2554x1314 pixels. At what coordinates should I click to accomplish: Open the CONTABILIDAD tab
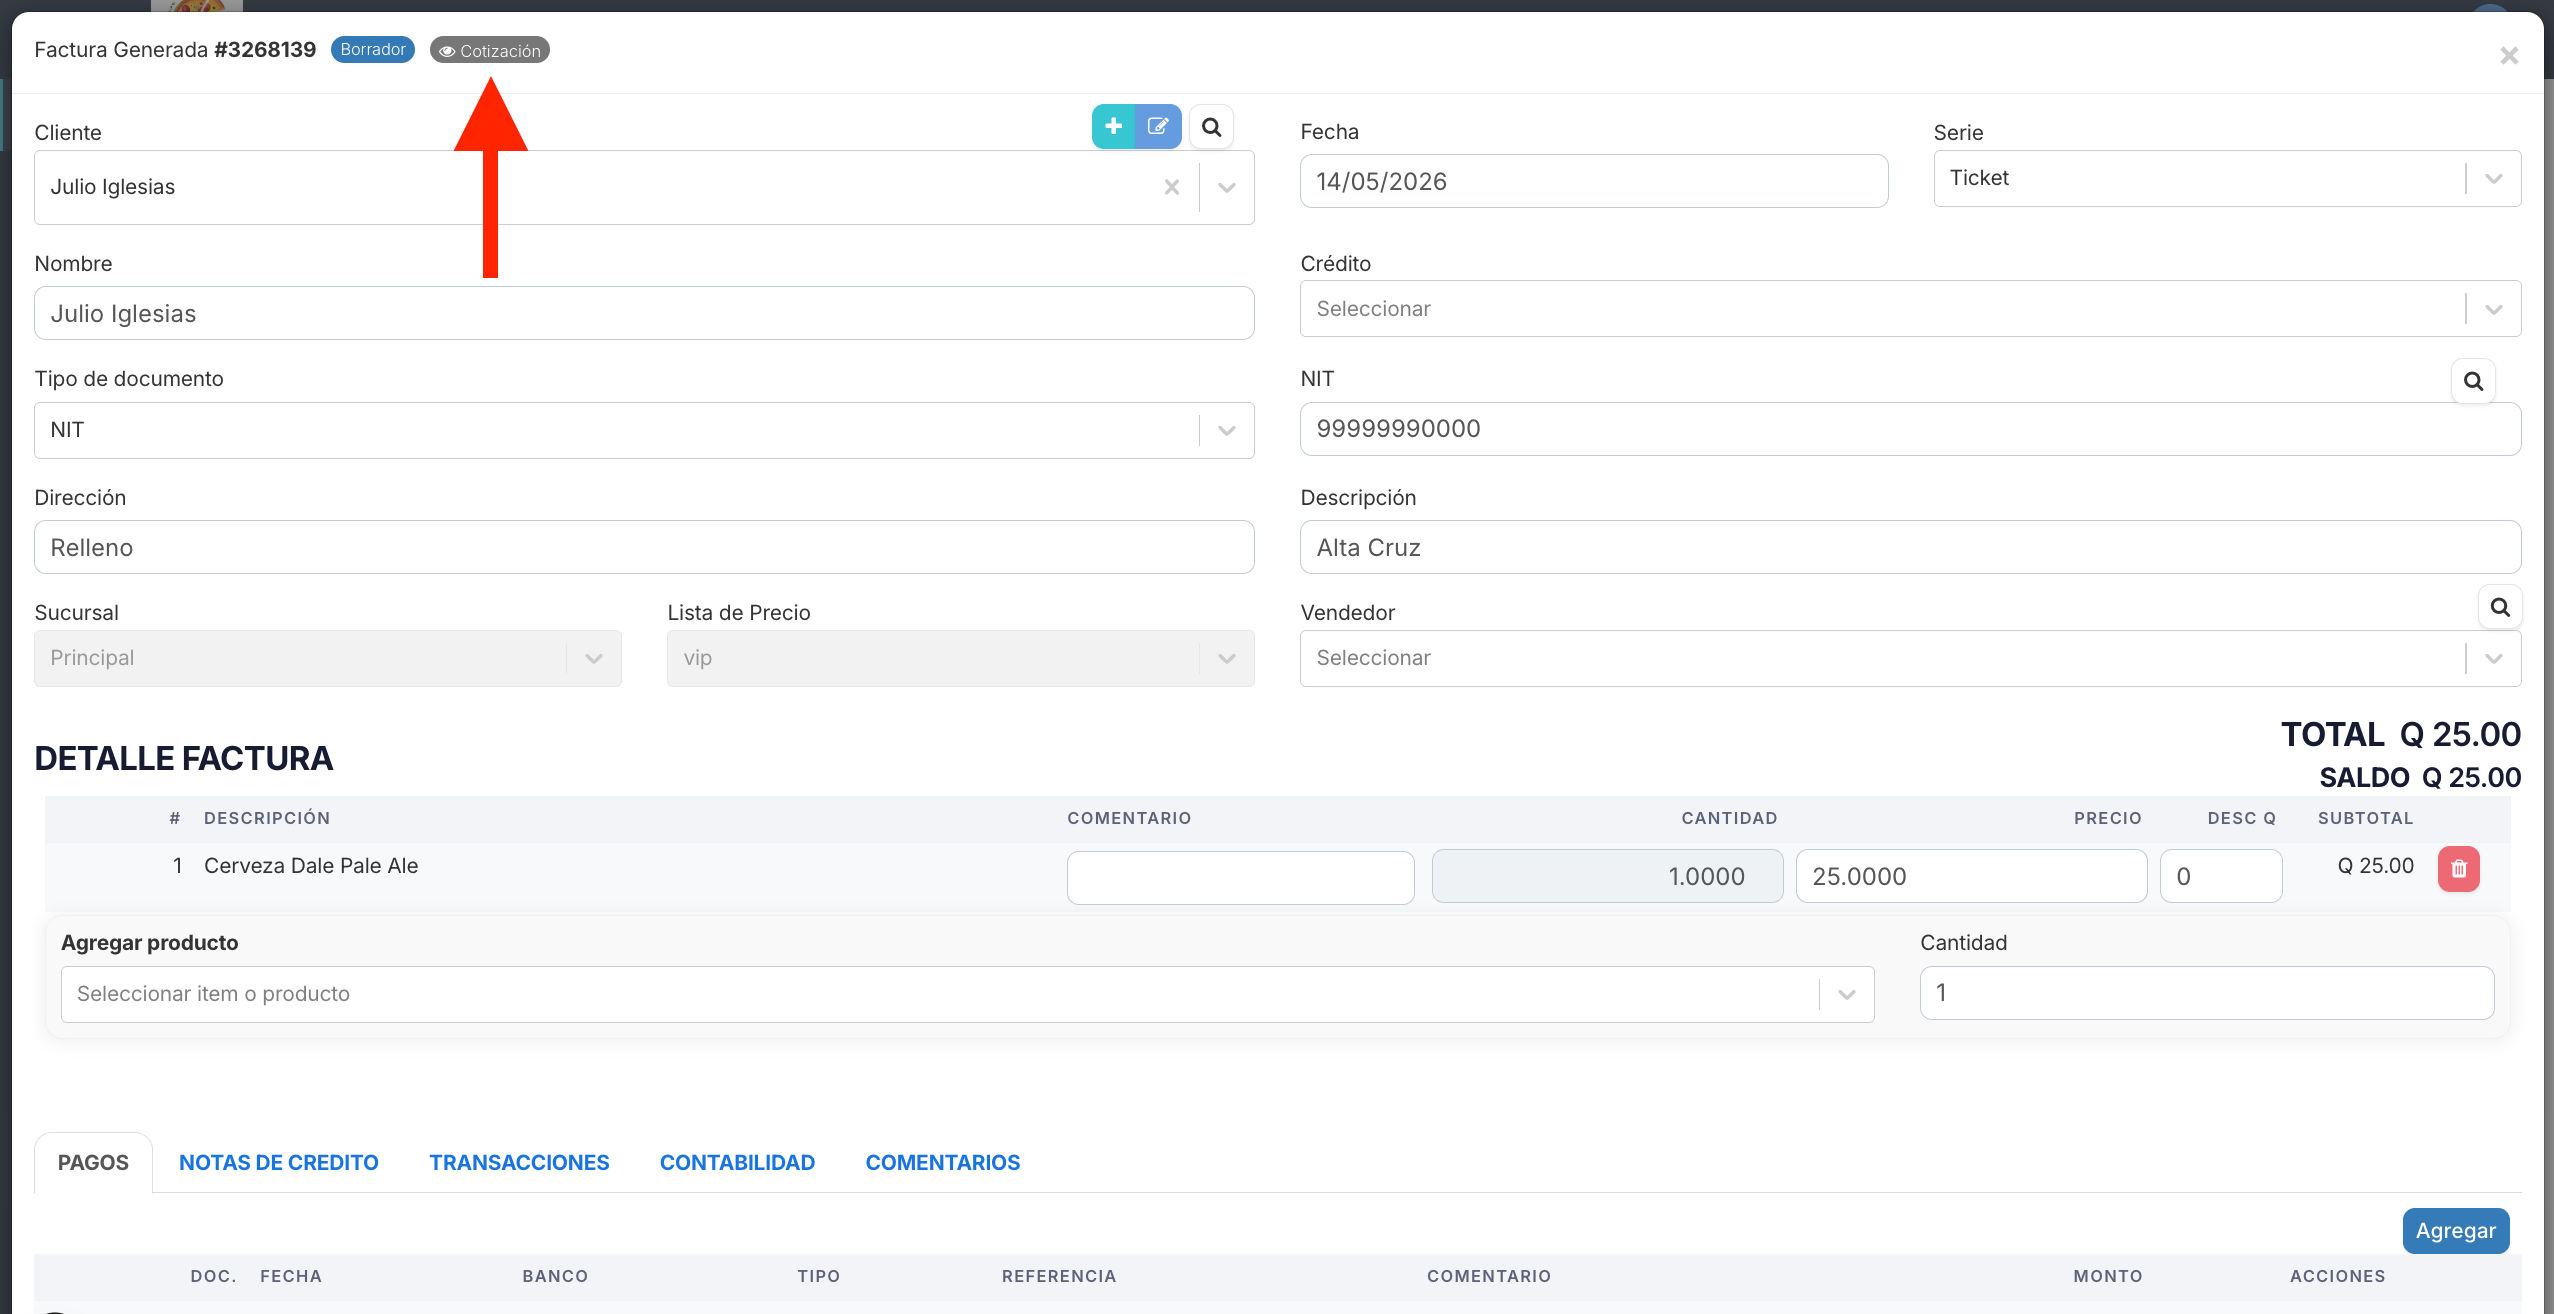[737, 1163]
